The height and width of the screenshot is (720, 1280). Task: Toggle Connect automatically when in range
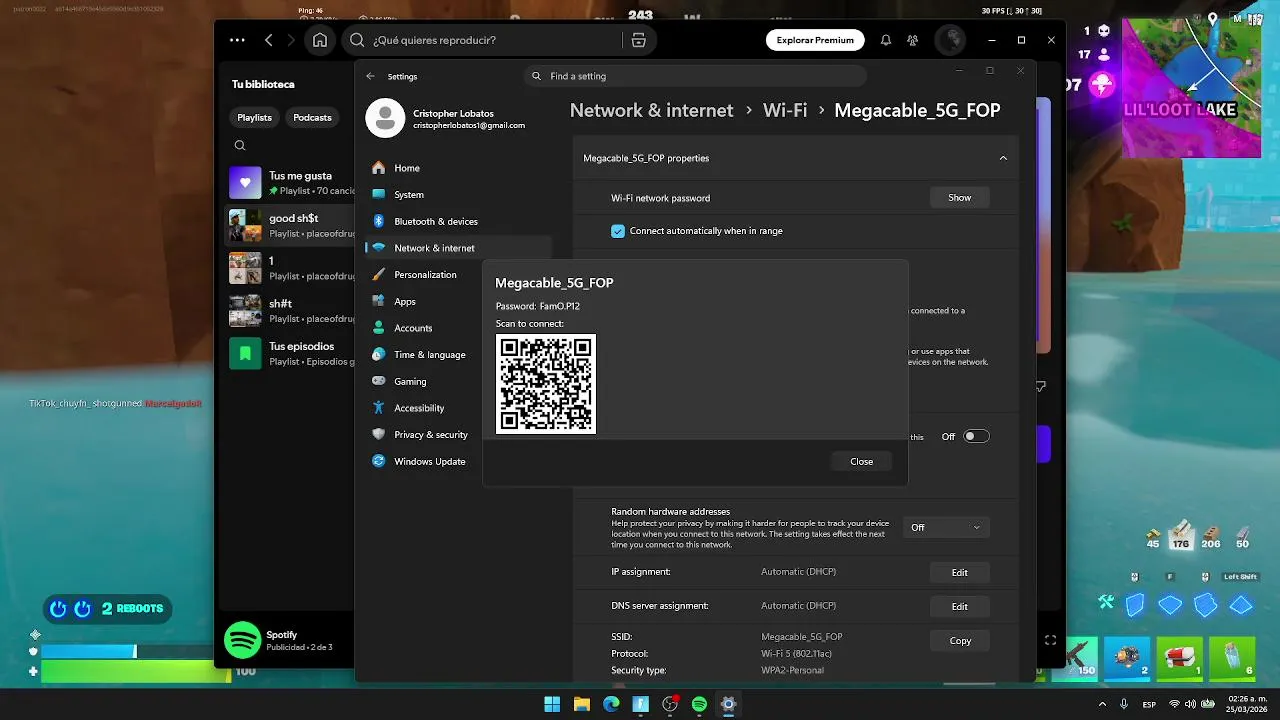point(618,231)
